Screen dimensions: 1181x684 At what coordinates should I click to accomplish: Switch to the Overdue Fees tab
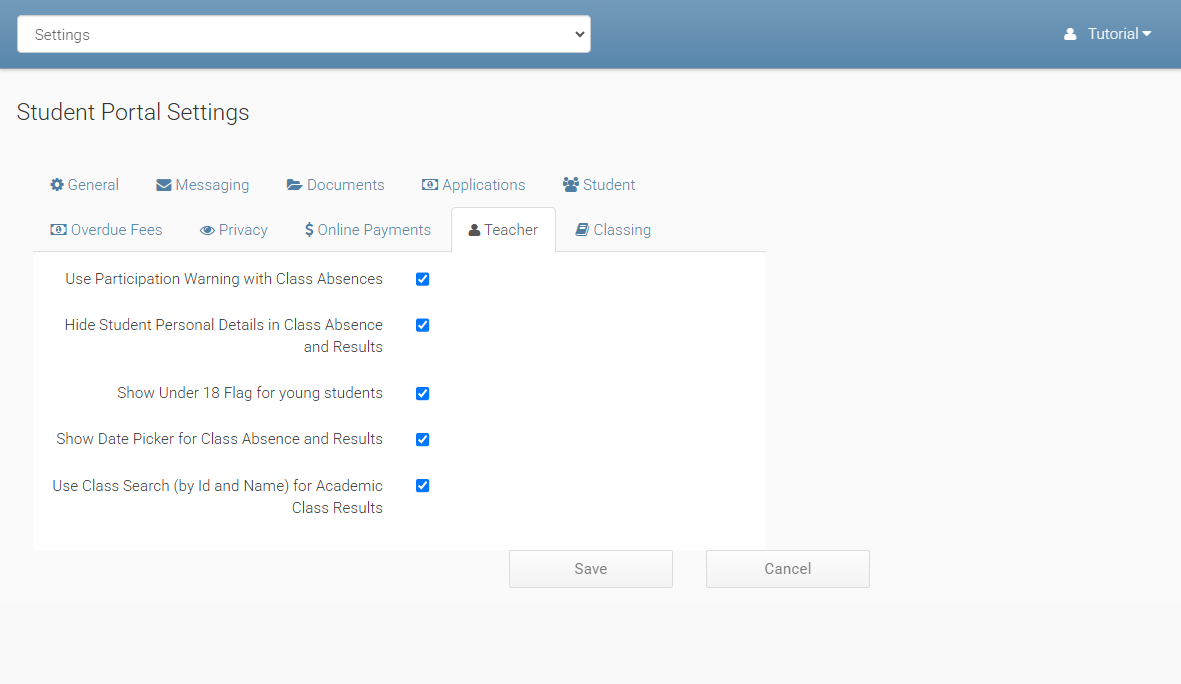(x=106, y=230)
